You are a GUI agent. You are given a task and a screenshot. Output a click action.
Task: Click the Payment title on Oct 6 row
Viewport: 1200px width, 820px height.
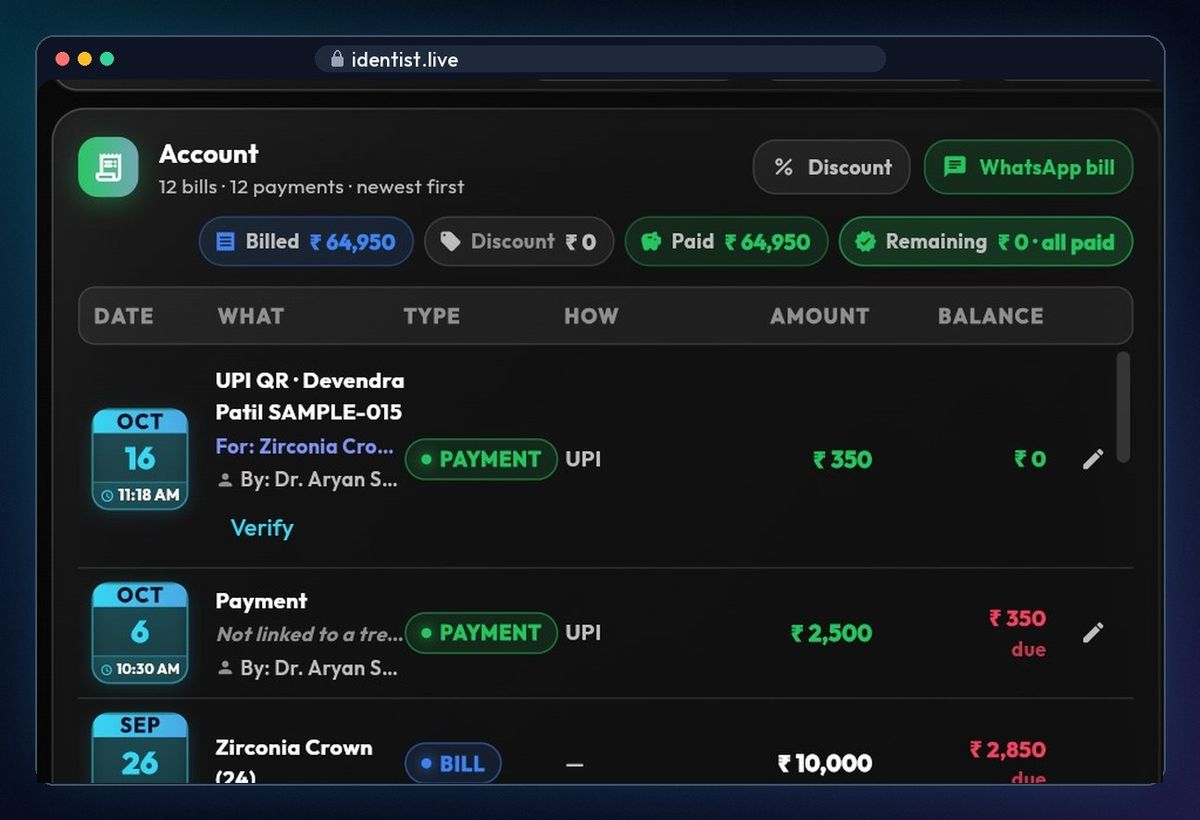(x=261, y=601)
